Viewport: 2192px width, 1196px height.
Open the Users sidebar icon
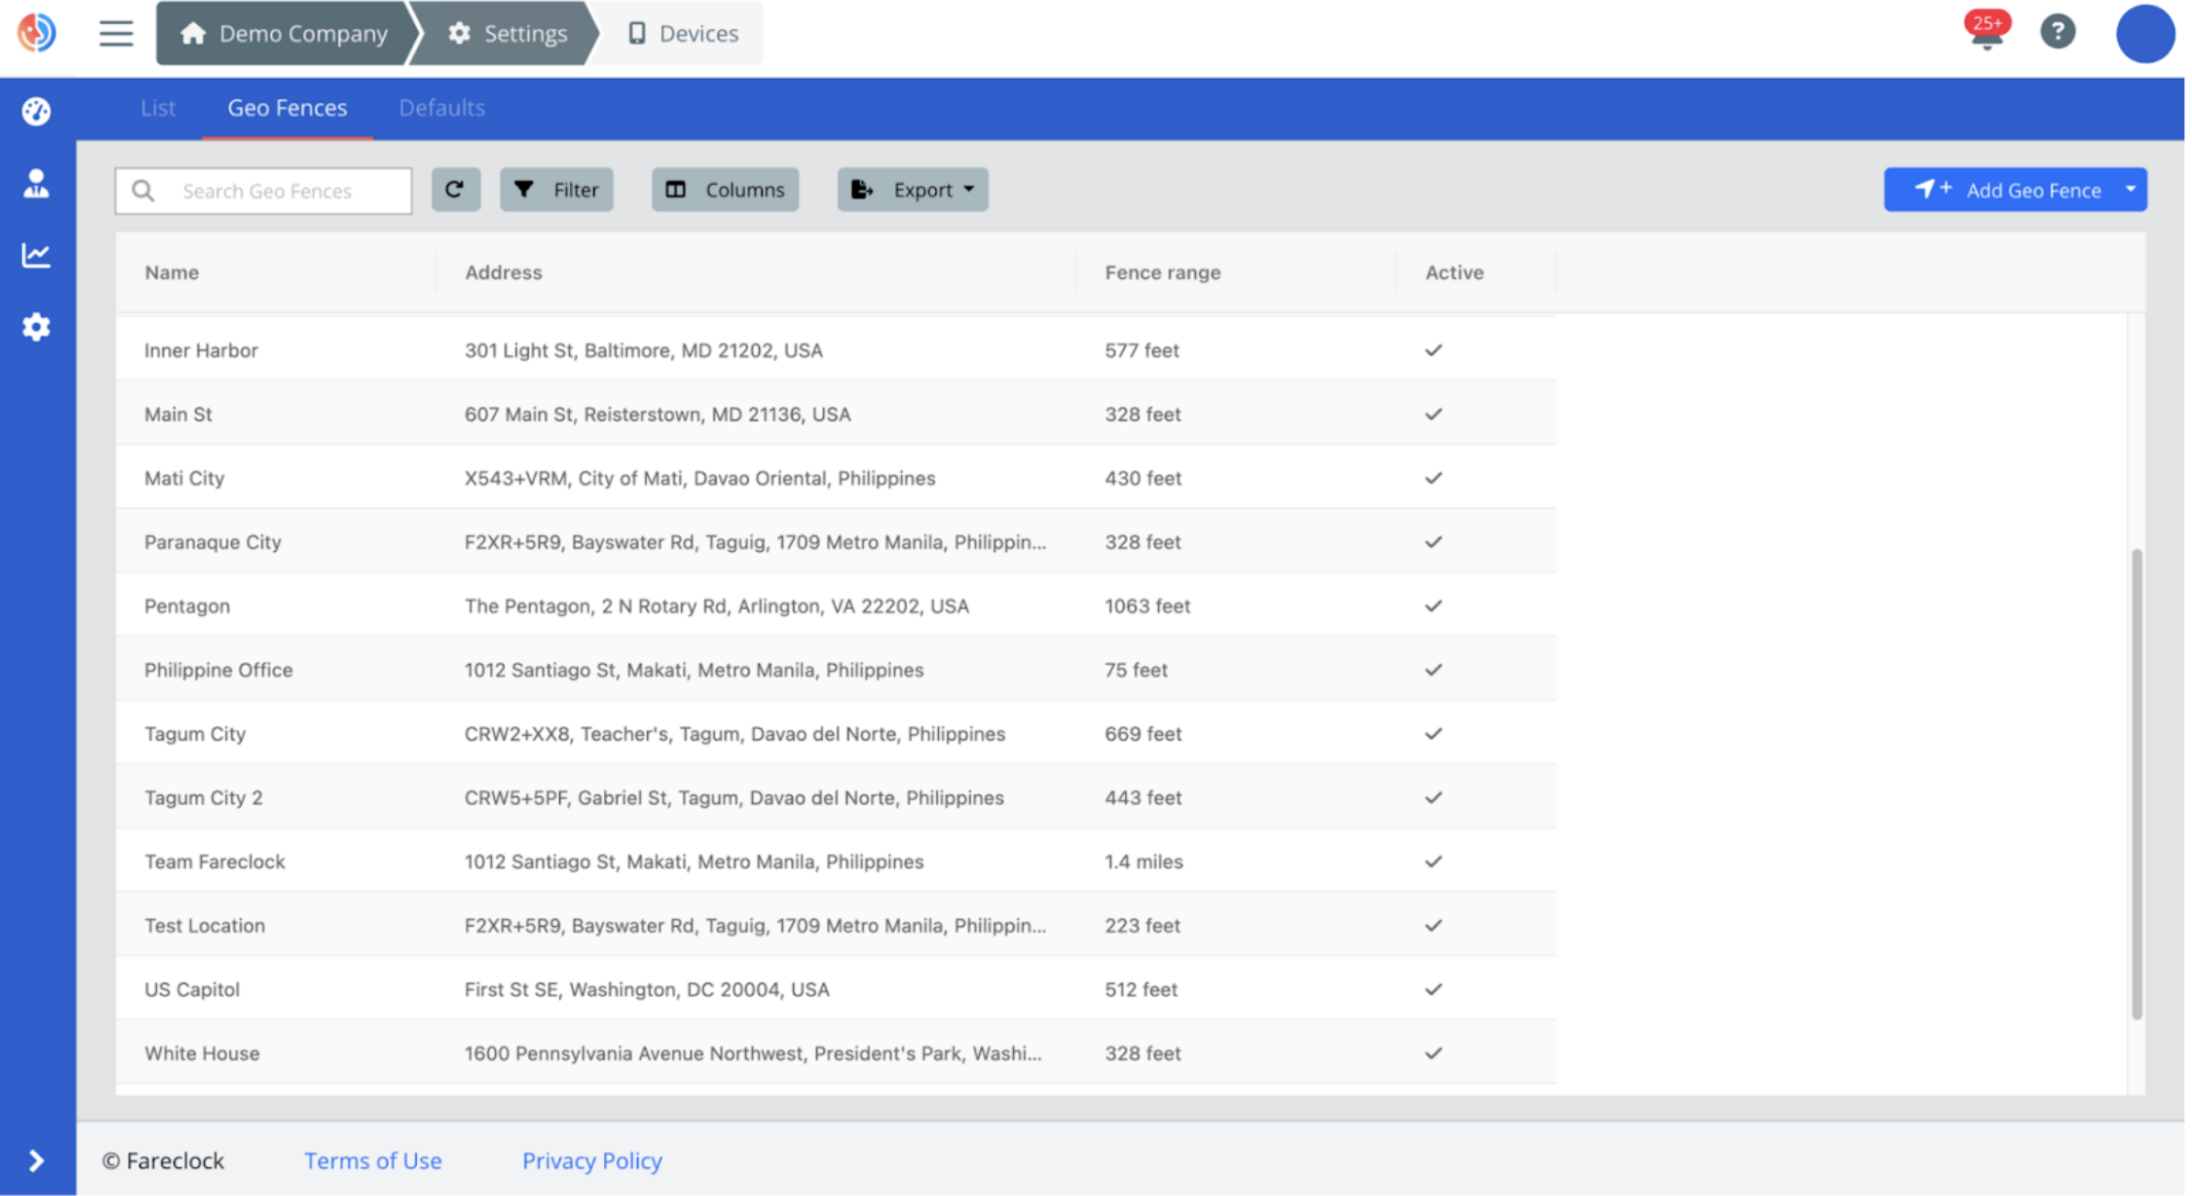[x=36, y=183]
